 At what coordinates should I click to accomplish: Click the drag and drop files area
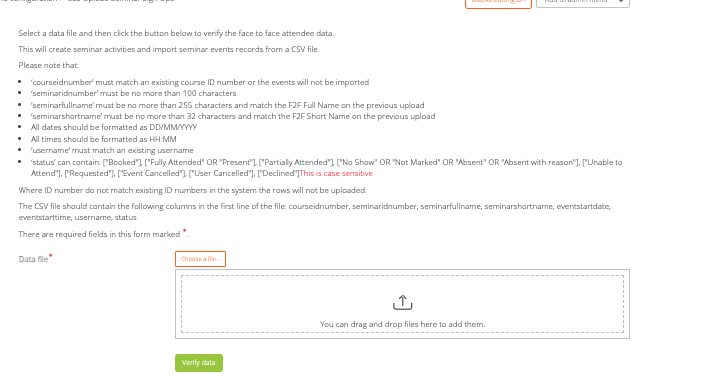point(402,304)
